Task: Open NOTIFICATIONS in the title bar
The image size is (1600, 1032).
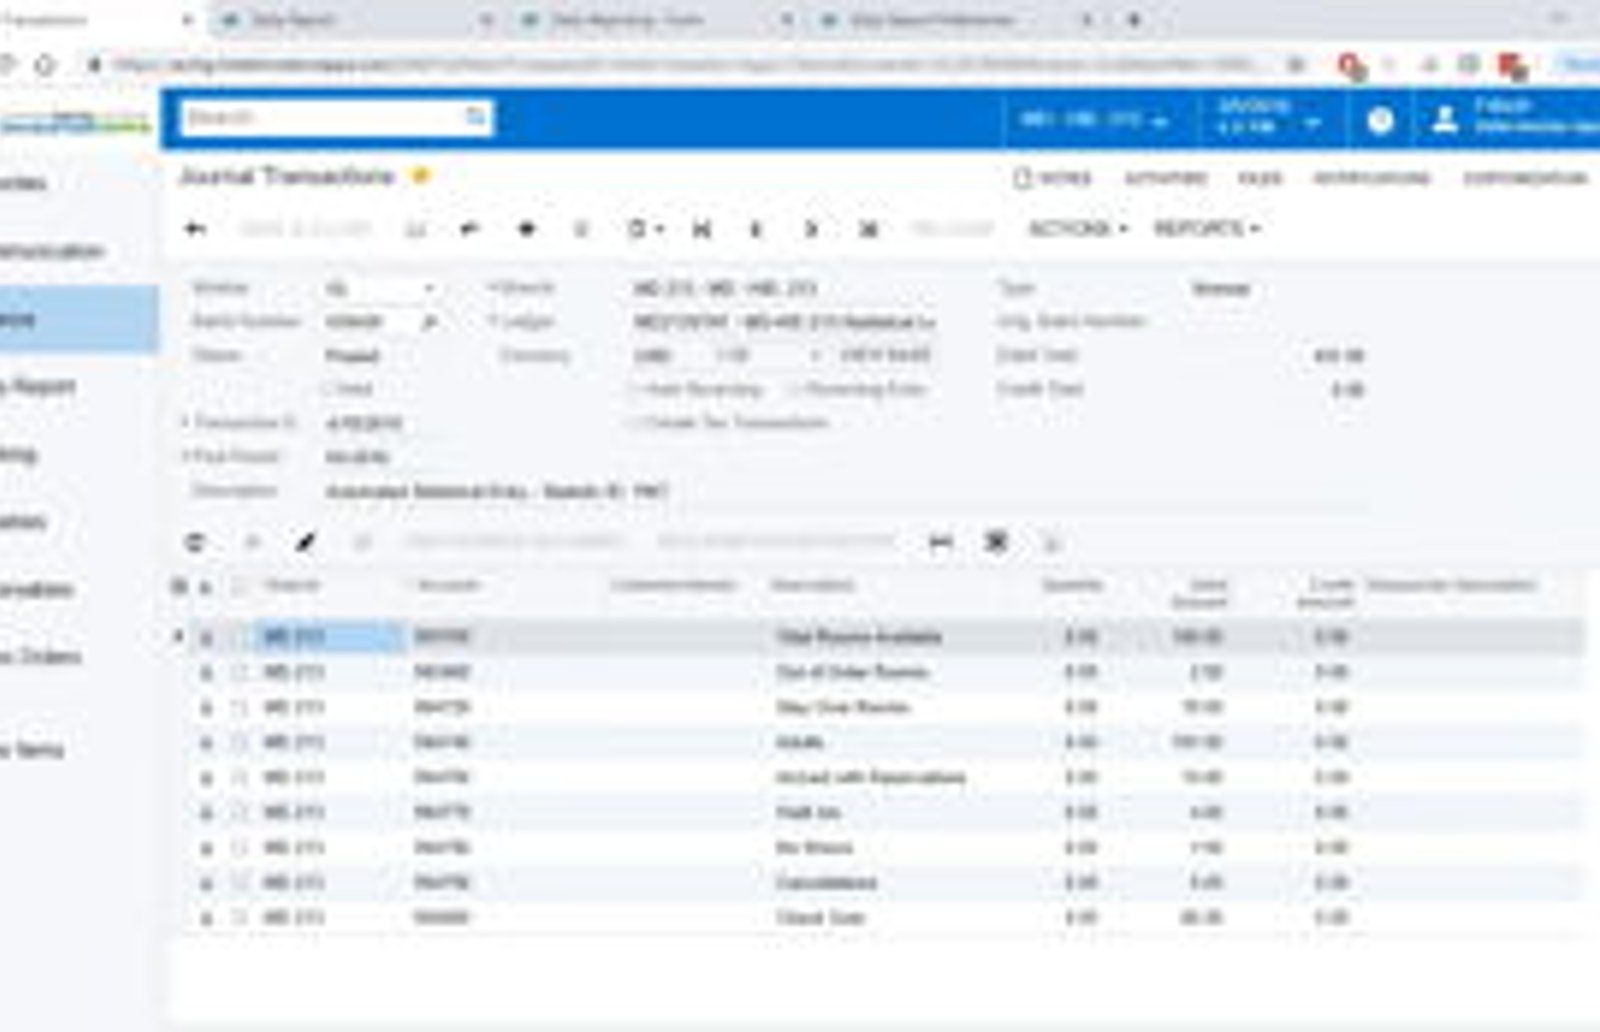Action: coord(1371,178)
